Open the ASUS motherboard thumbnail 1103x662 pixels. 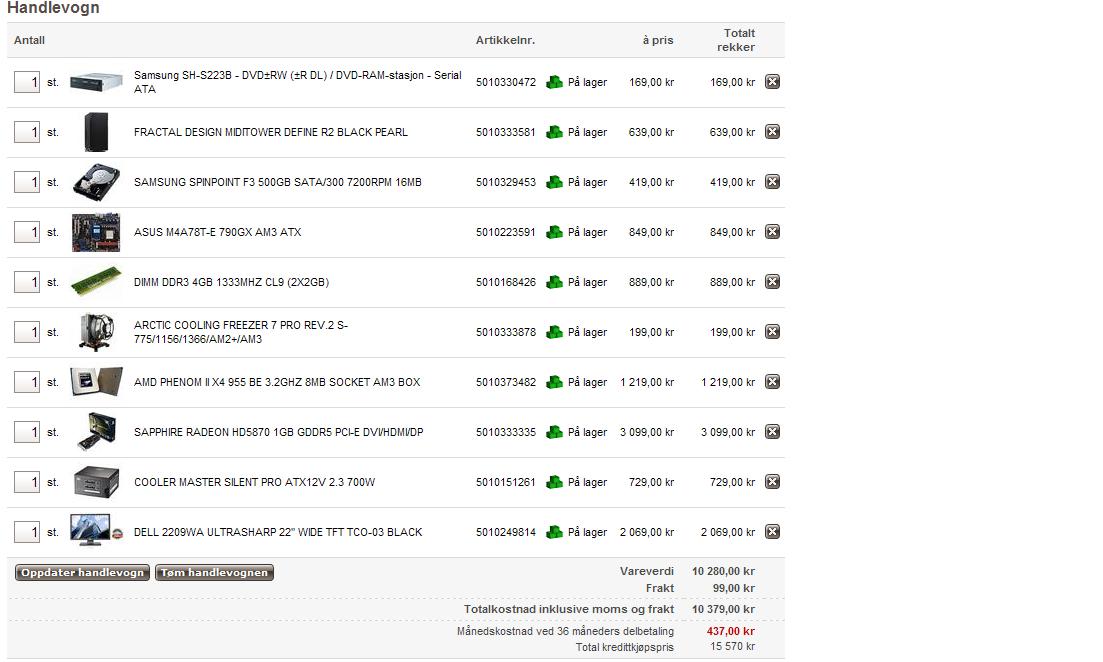[96, 232]
